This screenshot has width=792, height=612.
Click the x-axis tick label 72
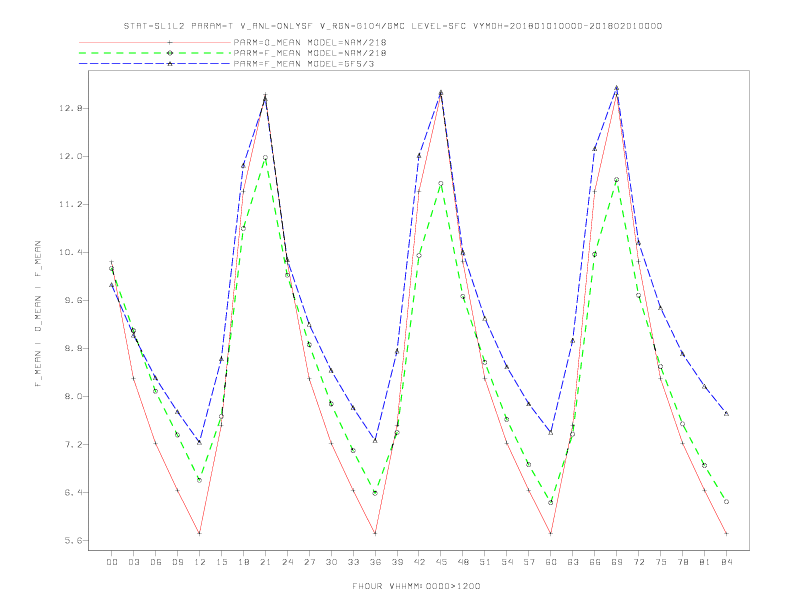639,562
